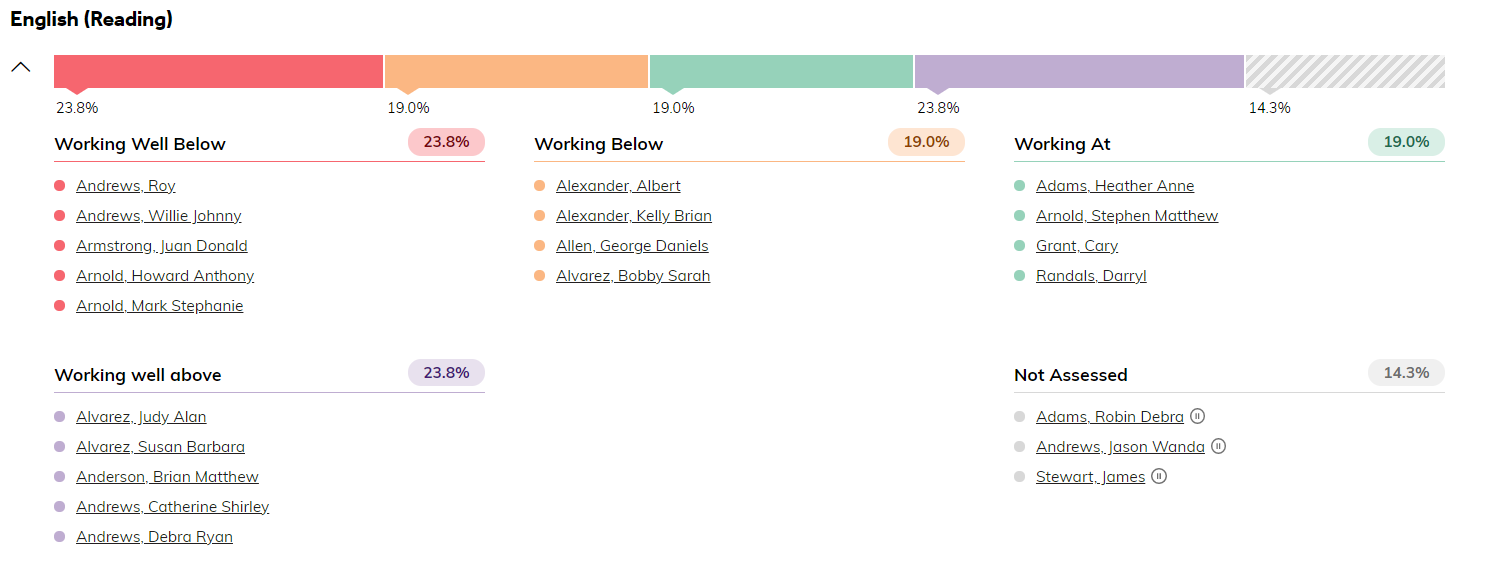Click the Working well above heading
The width and height of the screenshot is (1491, 584).
[x=138, y=375]
